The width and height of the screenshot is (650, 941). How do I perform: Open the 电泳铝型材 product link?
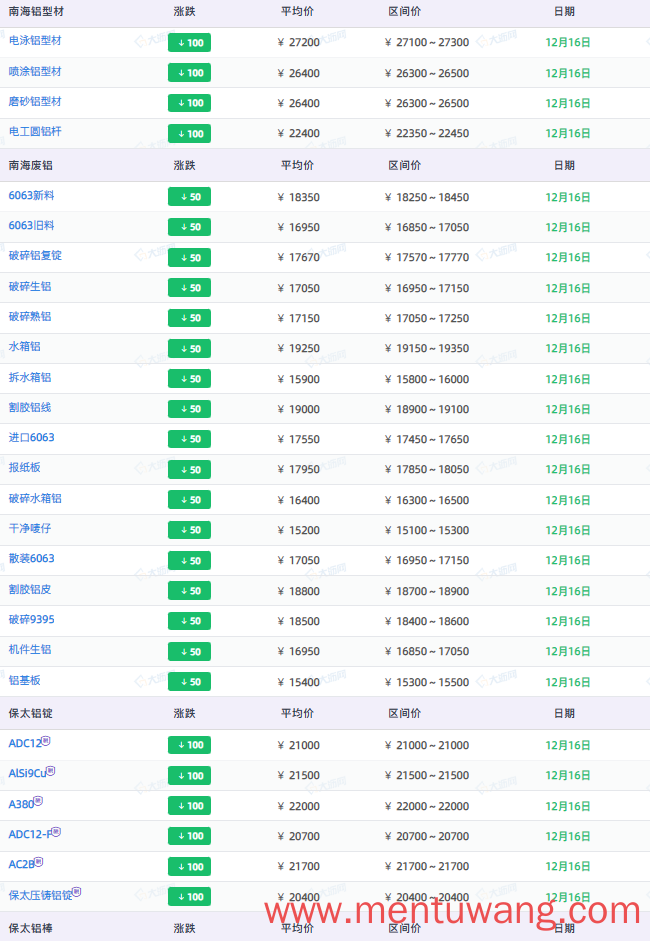tap(35, 41)
